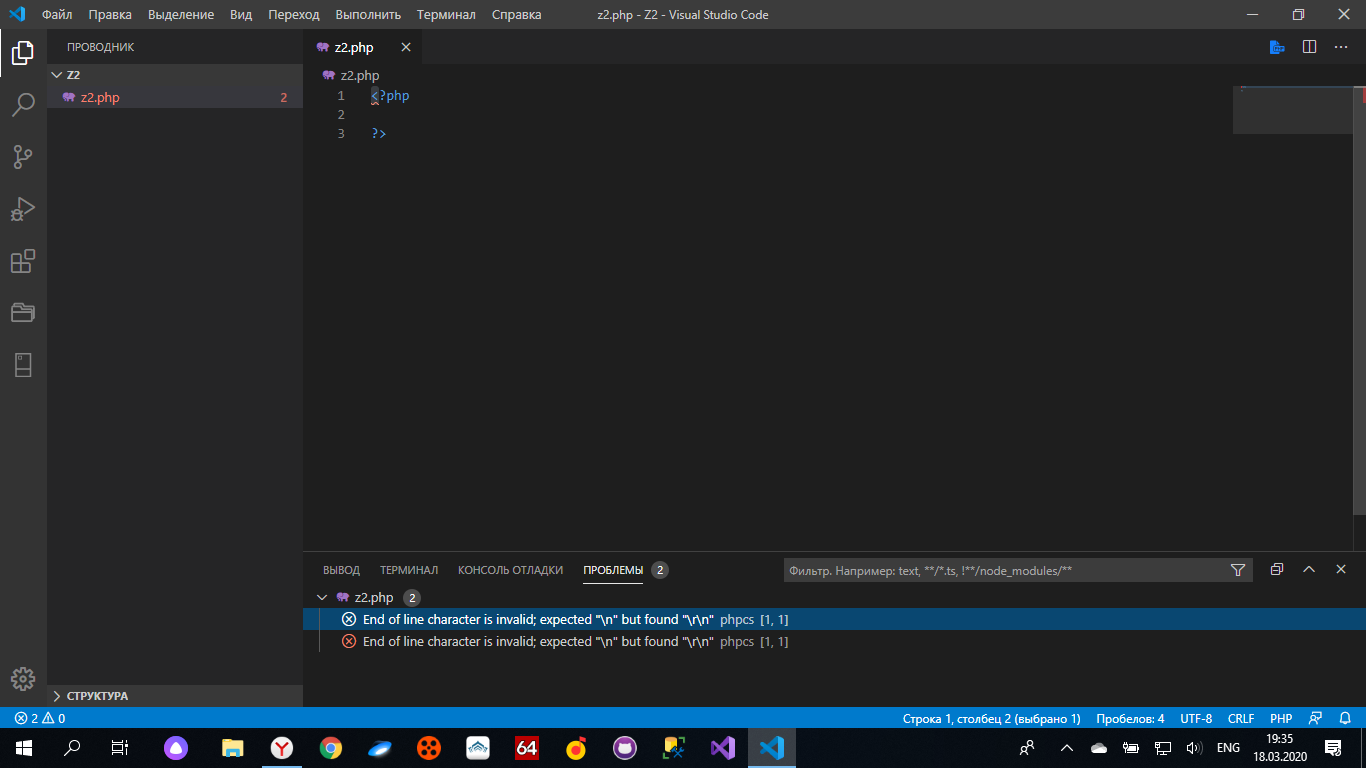Open the Run and Debug view
The width and height of the screenshot is (1366, 768).
point(23,209)
